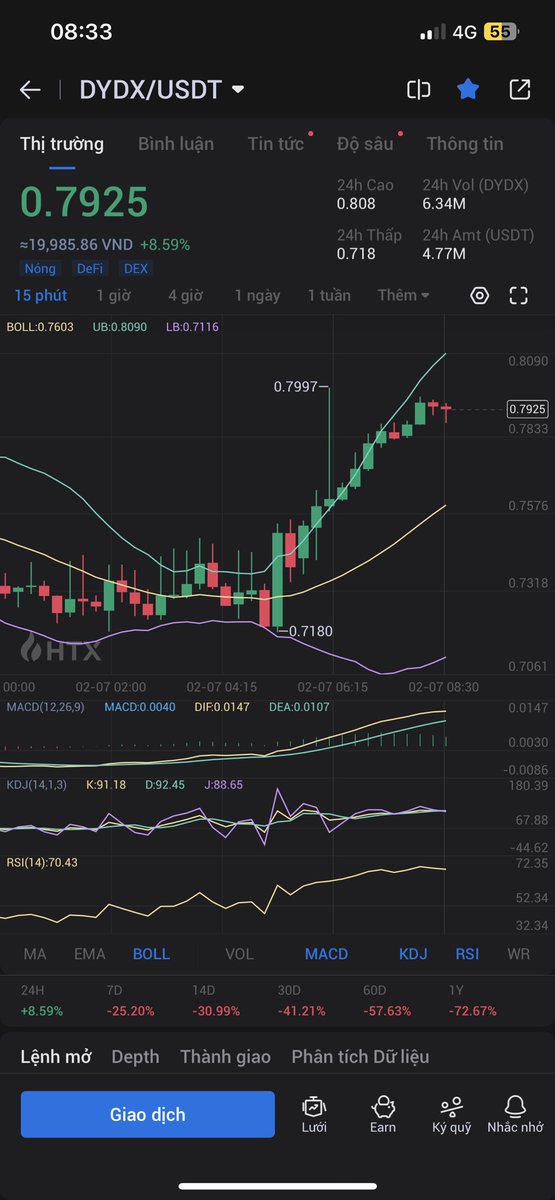This screenshot has width=555, height=1200.
Task: Toggle the EMA indicator
Action: coord(90,954)
